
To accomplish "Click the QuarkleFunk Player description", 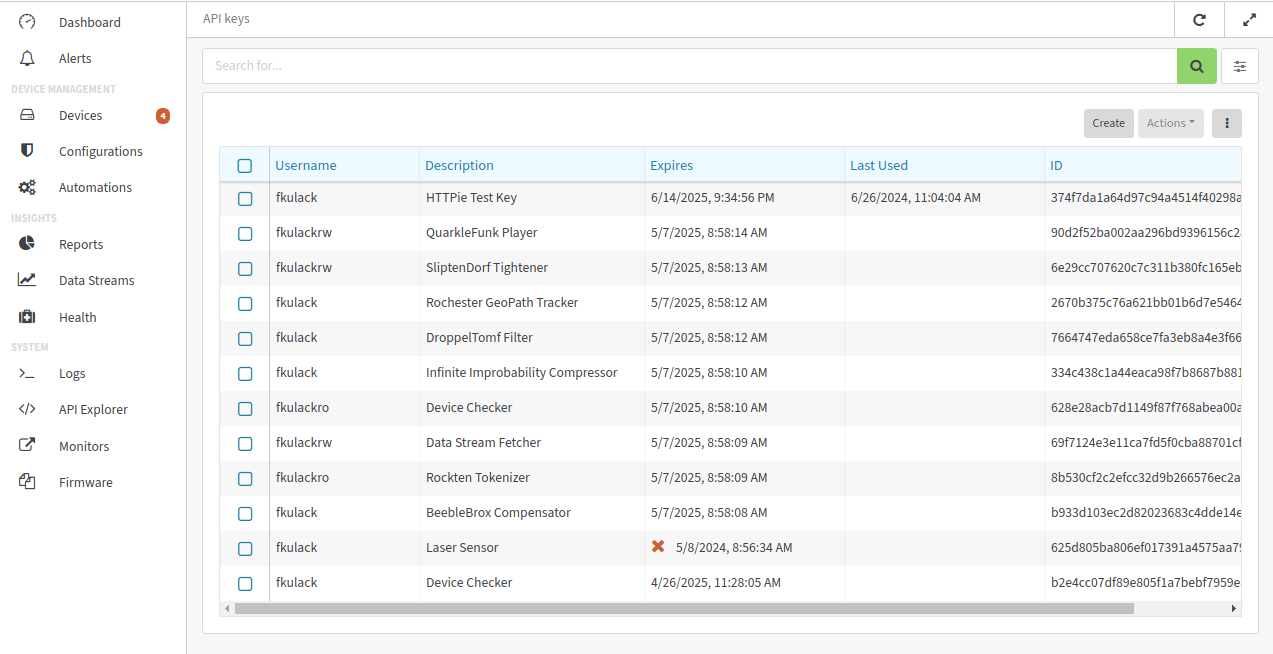I will coord(482,232).
